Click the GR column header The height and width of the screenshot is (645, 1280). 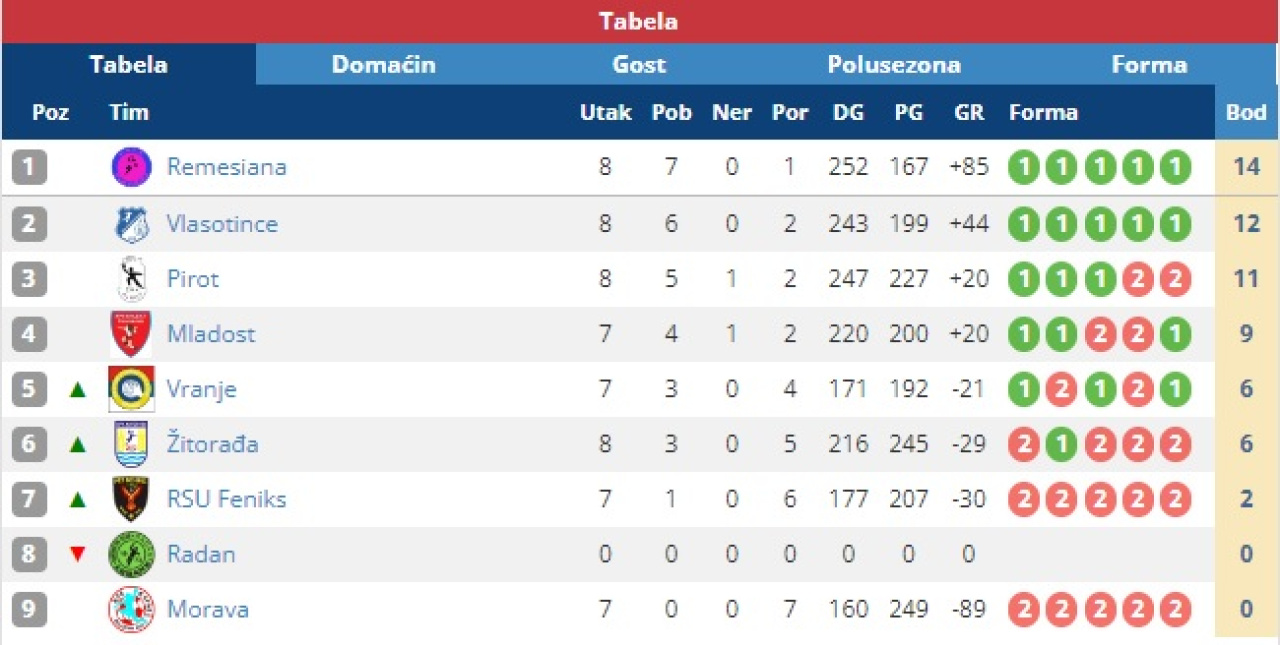(x=969, y=112)
